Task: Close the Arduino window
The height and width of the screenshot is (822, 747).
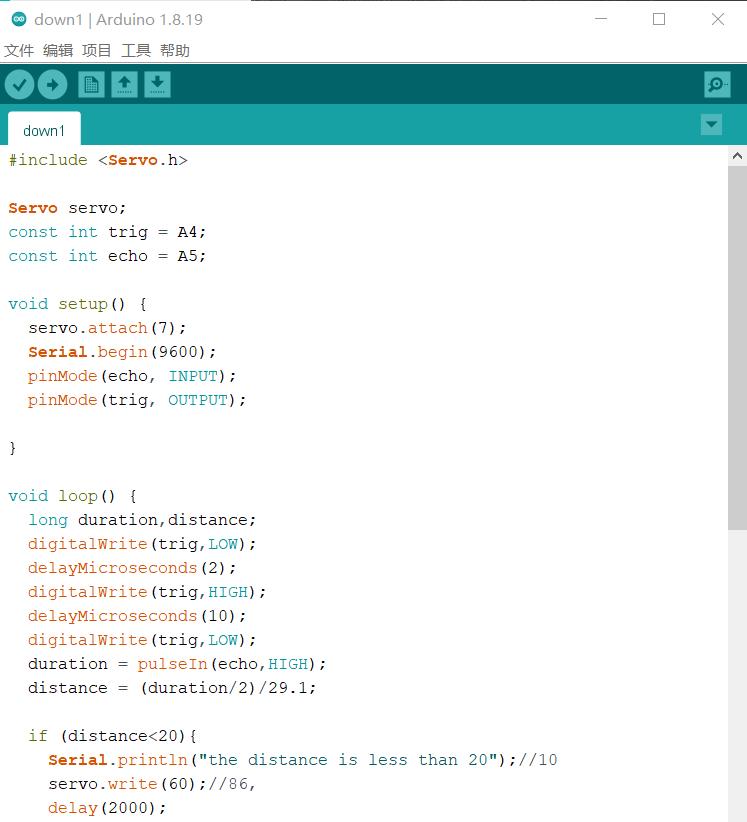Action: [718, 19]
